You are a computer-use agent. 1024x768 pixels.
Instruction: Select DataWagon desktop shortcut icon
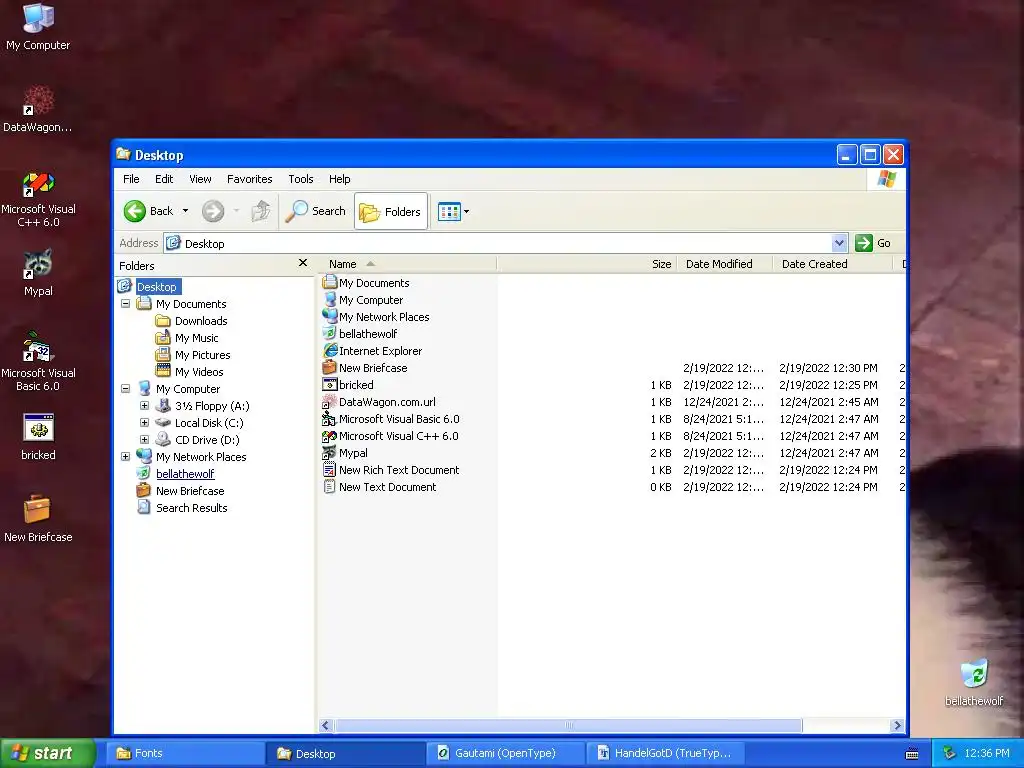coord(38,109)
